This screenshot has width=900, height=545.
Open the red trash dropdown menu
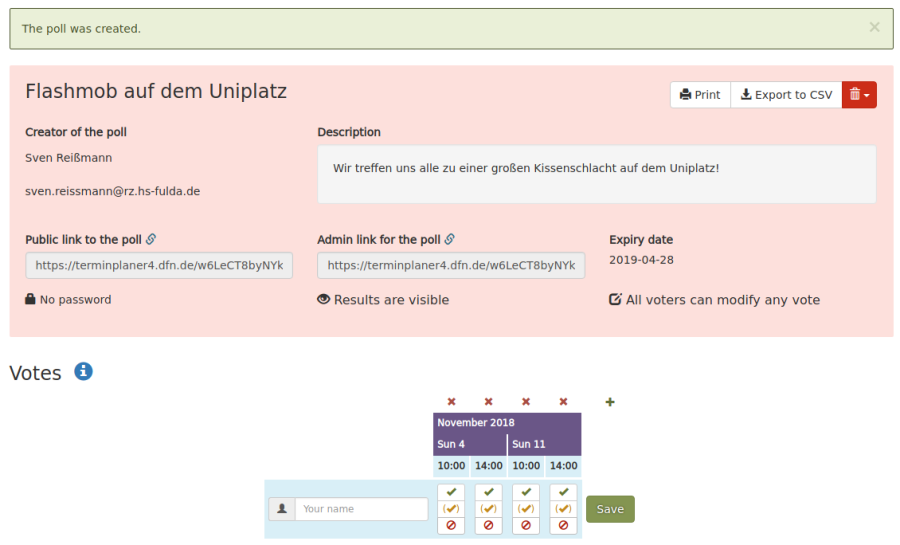pos(859,95)
